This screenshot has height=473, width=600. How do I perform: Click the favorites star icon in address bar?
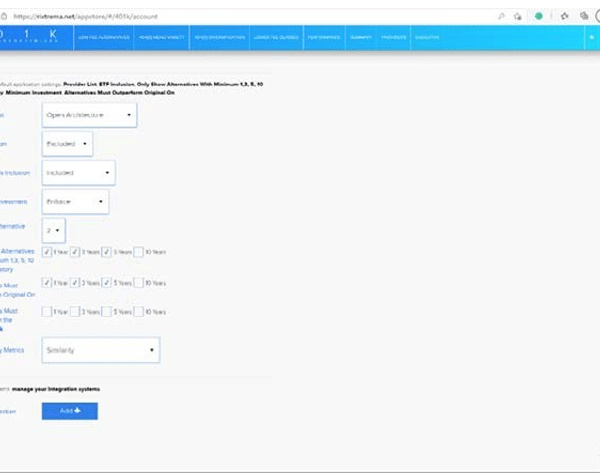[517, 16]
